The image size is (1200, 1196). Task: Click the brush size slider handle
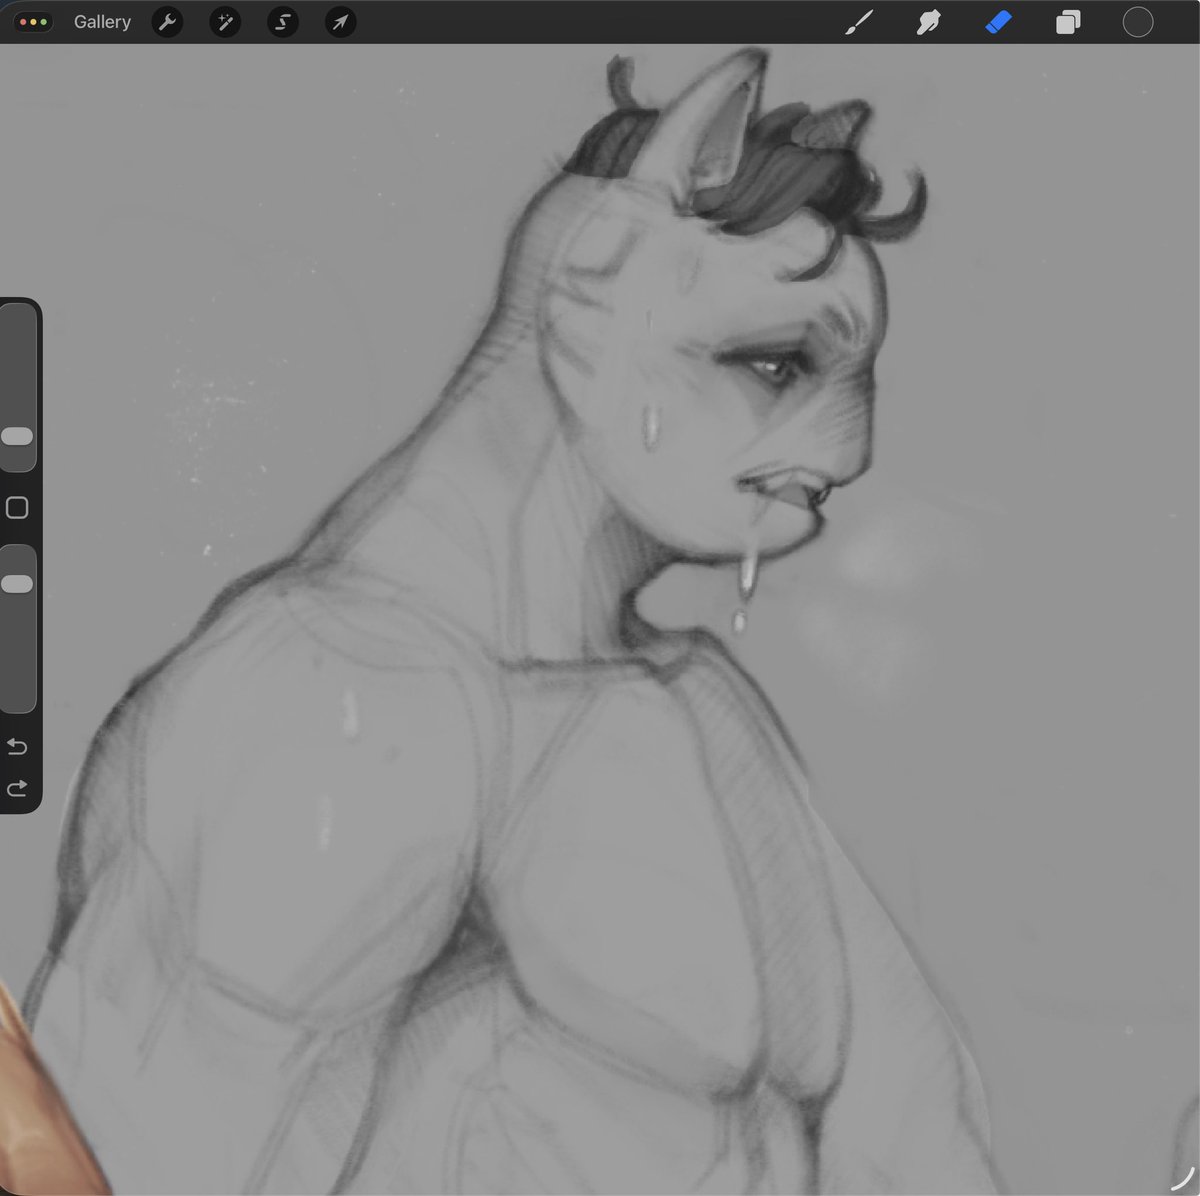[x=17, y=437]
